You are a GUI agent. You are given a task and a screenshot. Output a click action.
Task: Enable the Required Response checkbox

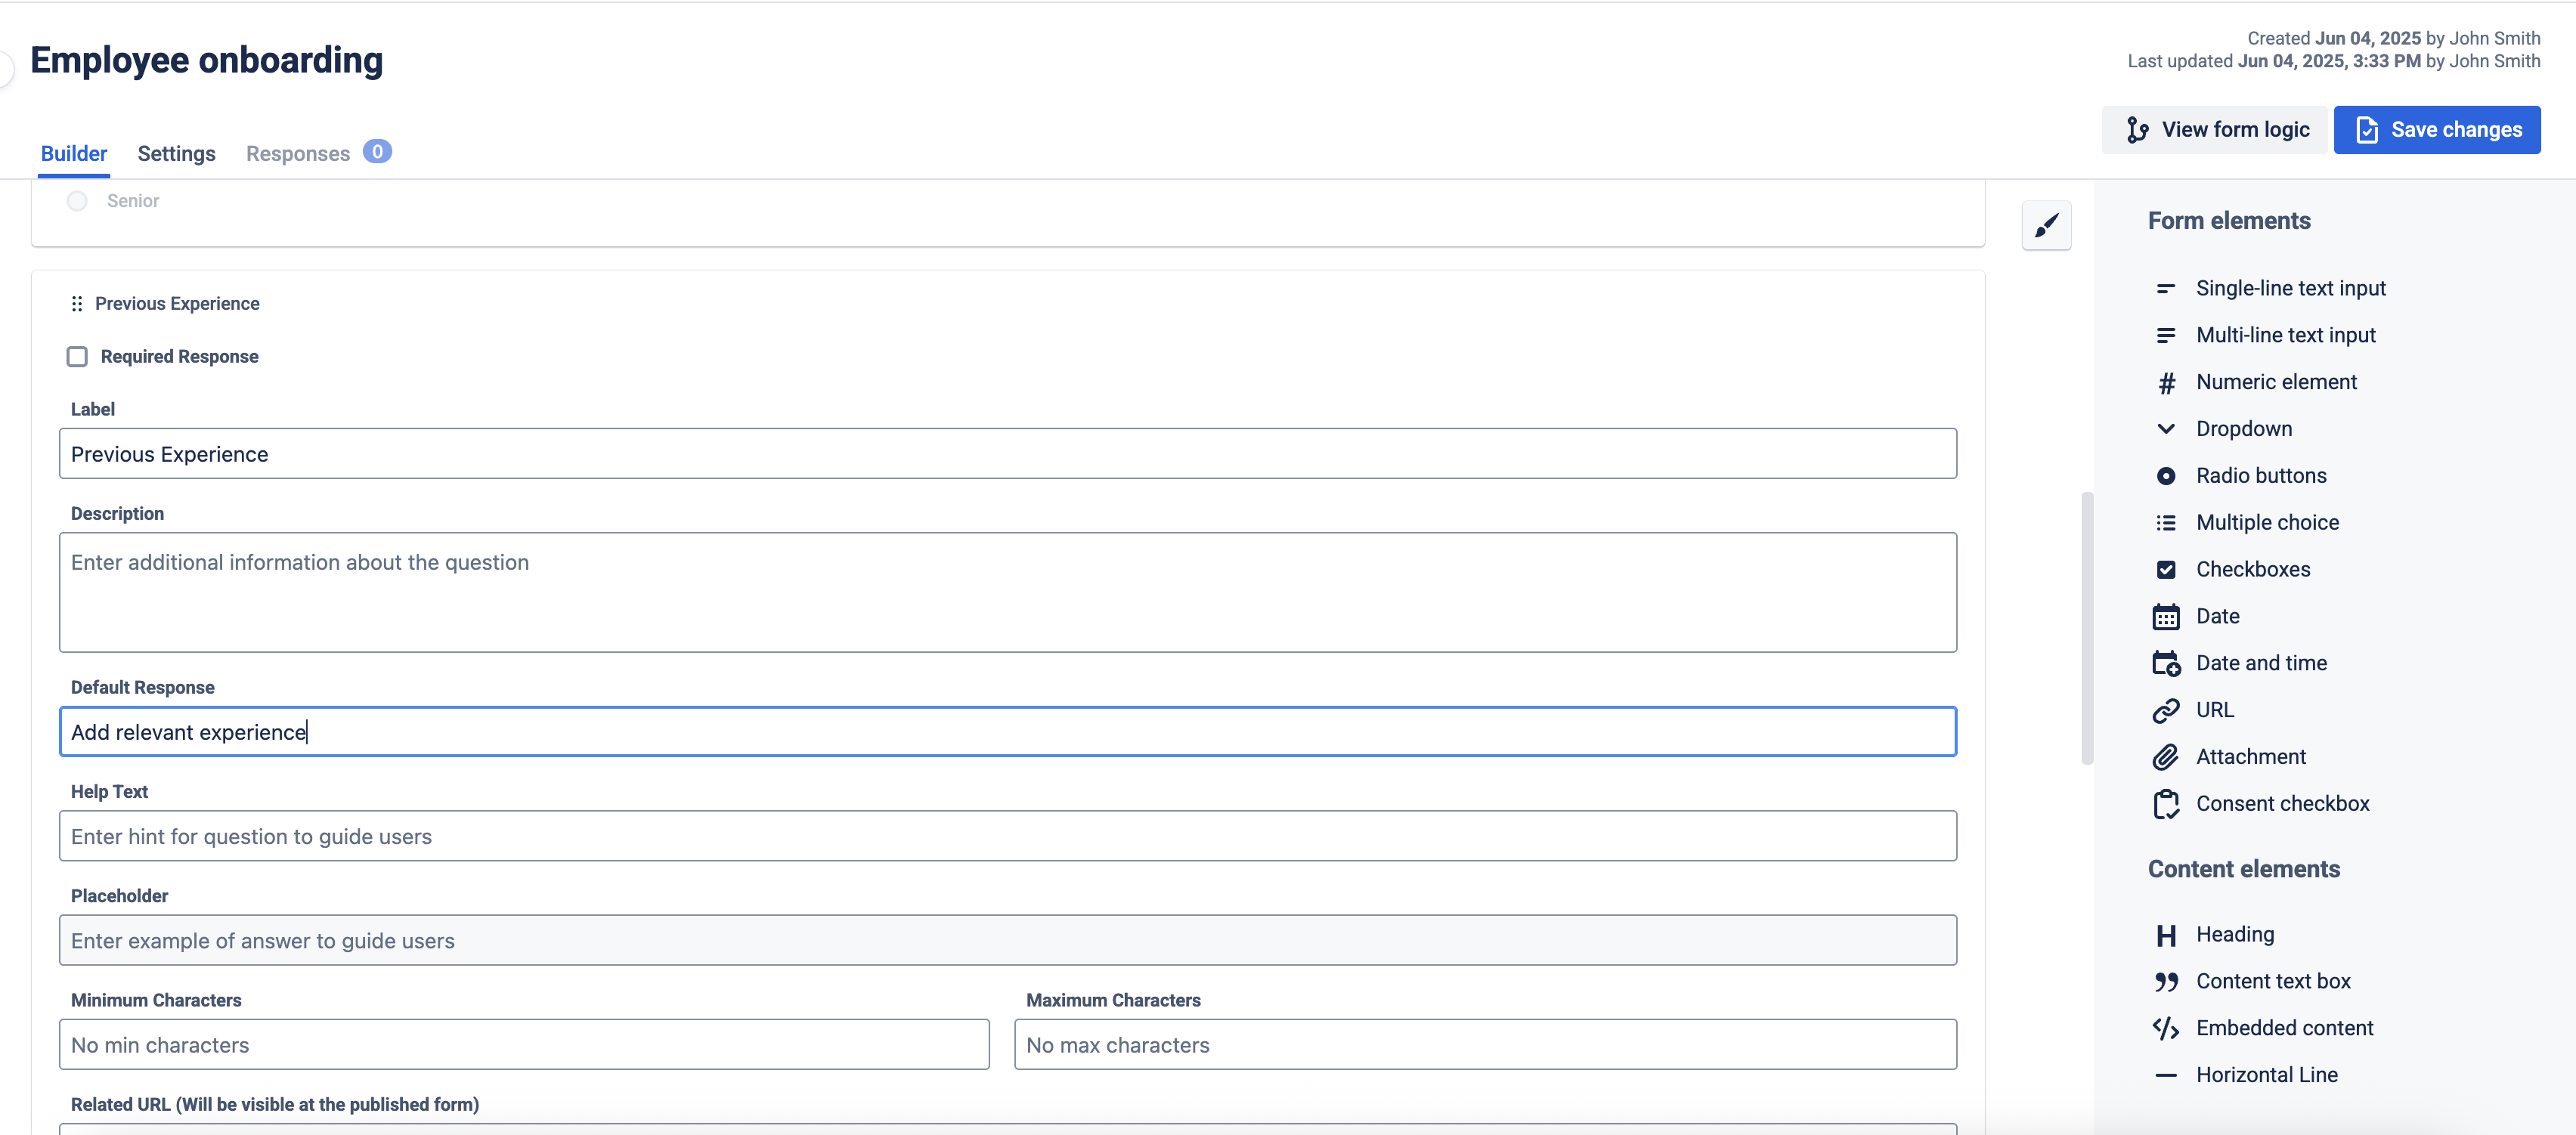click(x=77, y=356)
